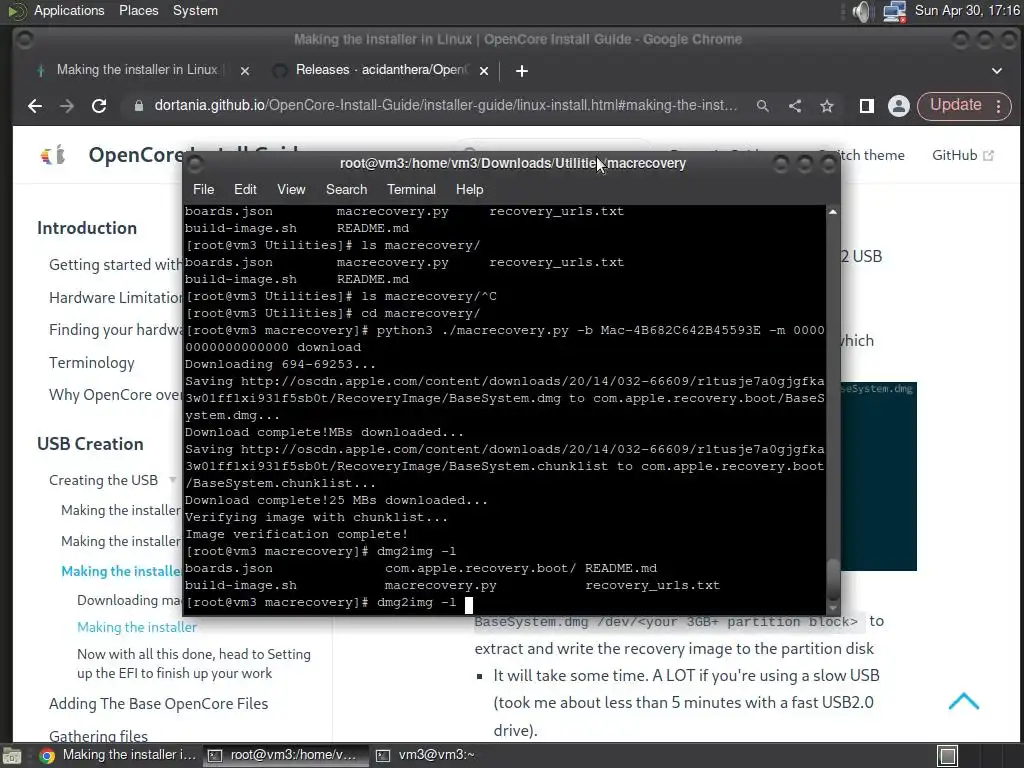Open terminal File menu
The height and width of the screenshot is (768, 1024).
coord(203,189)
